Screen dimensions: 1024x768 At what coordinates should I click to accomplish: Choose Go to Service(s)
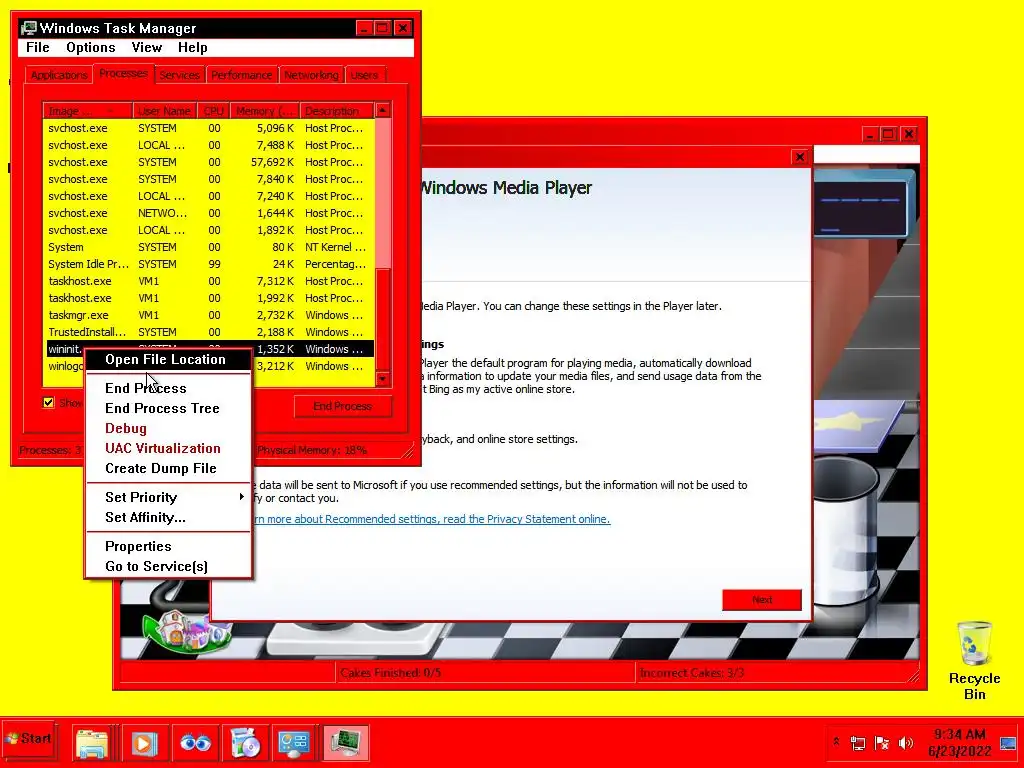click(168, 566)
